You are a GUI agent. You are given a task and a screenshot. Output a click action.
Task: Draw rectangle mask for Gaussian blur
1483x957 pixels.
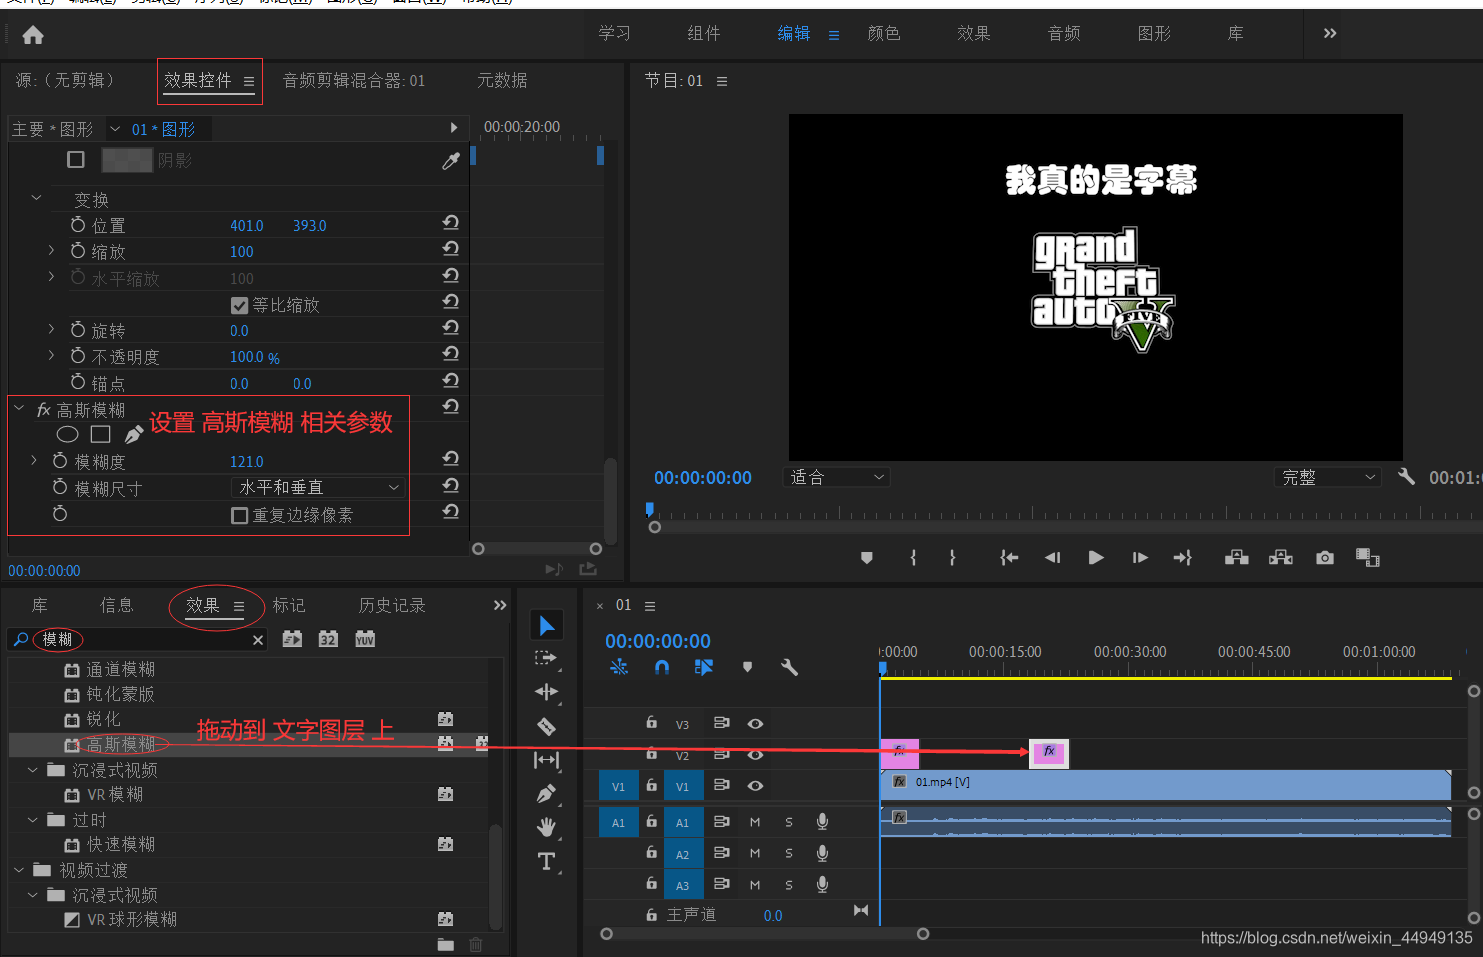(100, 434)
